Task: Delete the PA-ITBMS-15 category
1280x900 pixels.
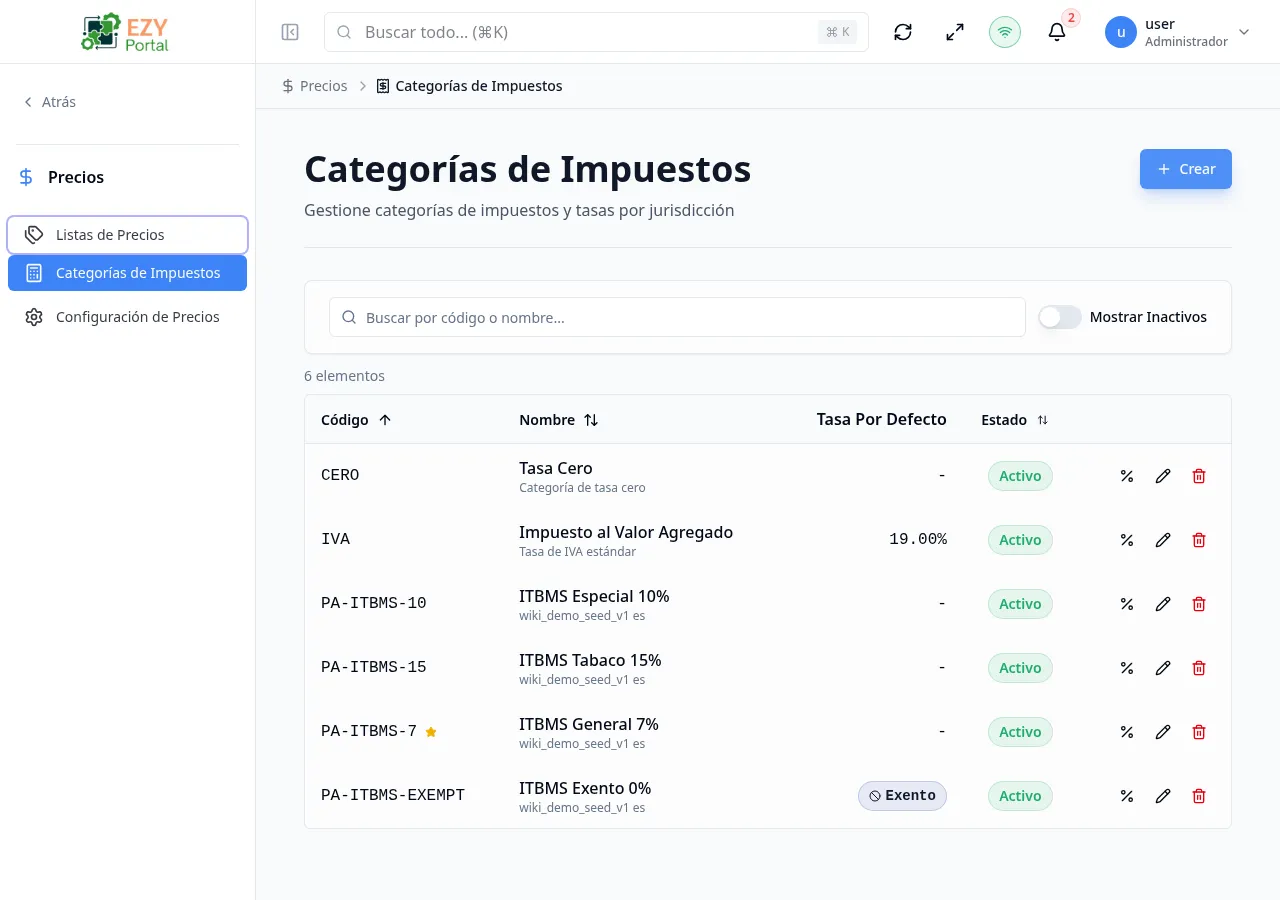Action: point(1199,668)
